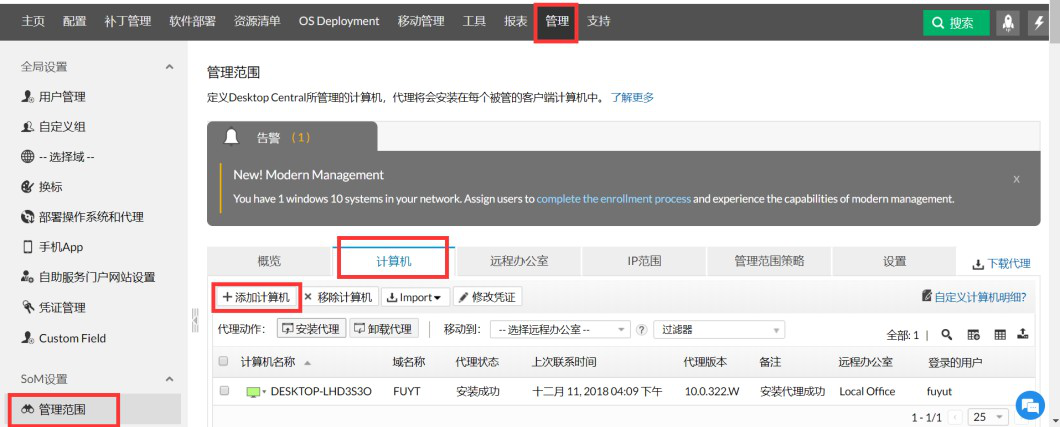1060x427 pixels.
Task: Open the column chooser grid icon
Action: 1001,334
